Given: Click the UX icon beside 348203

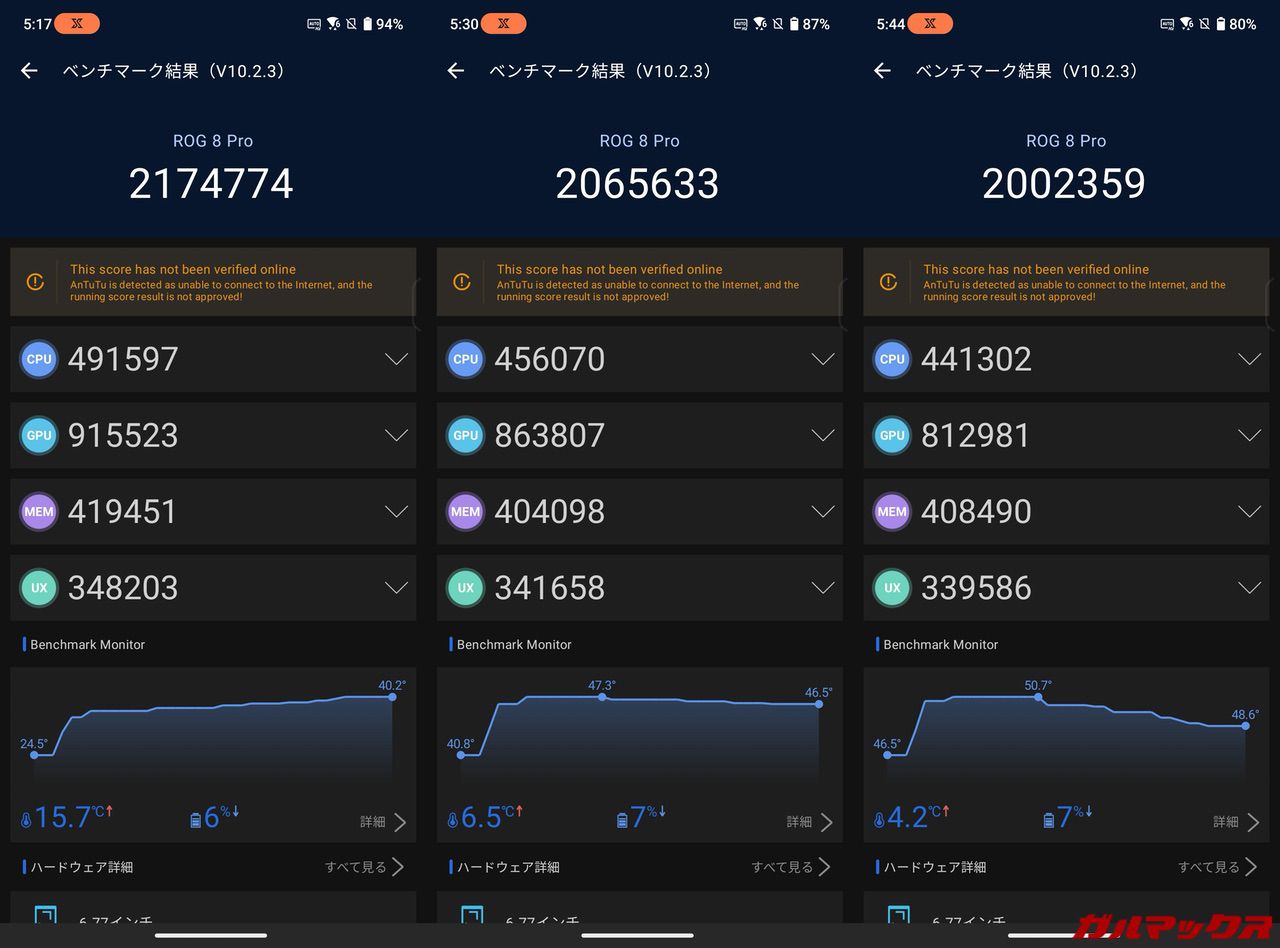Looking at the screenshot, I should coord(39,588).
